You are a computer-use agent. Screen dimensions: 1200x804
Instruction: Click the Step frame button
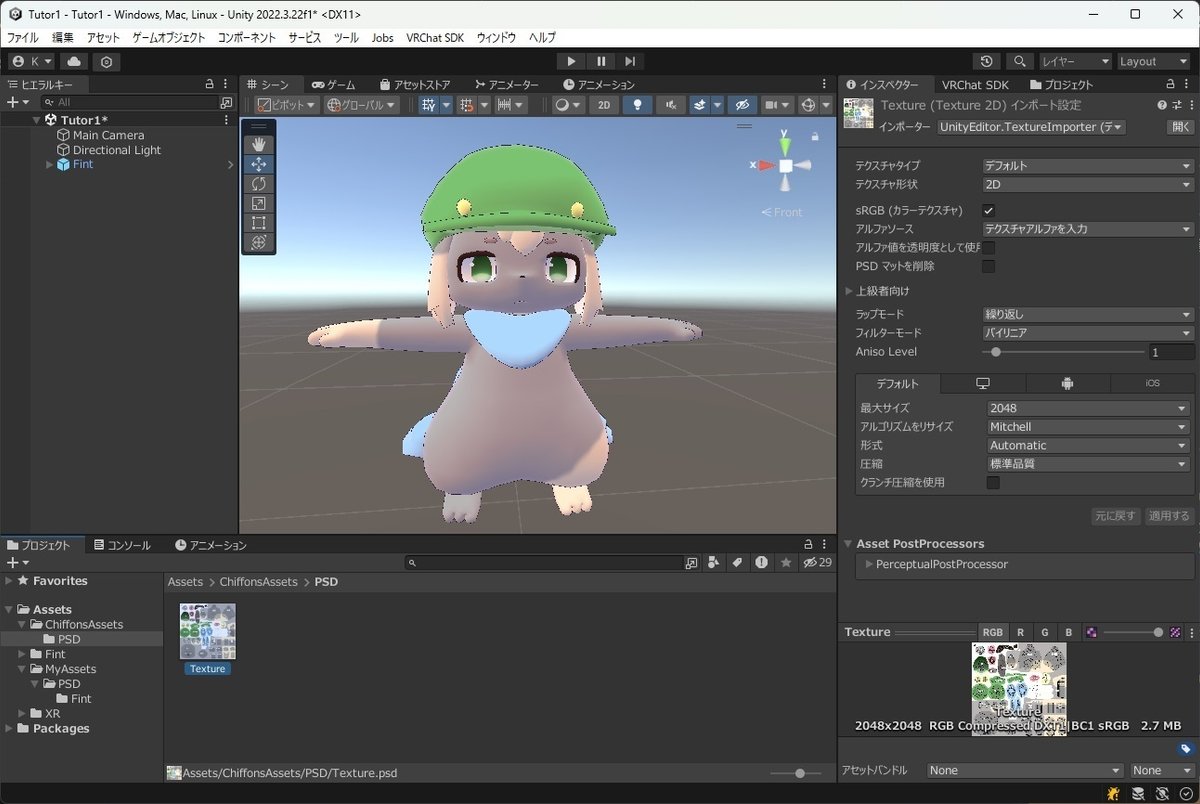(x=630, y=61)
